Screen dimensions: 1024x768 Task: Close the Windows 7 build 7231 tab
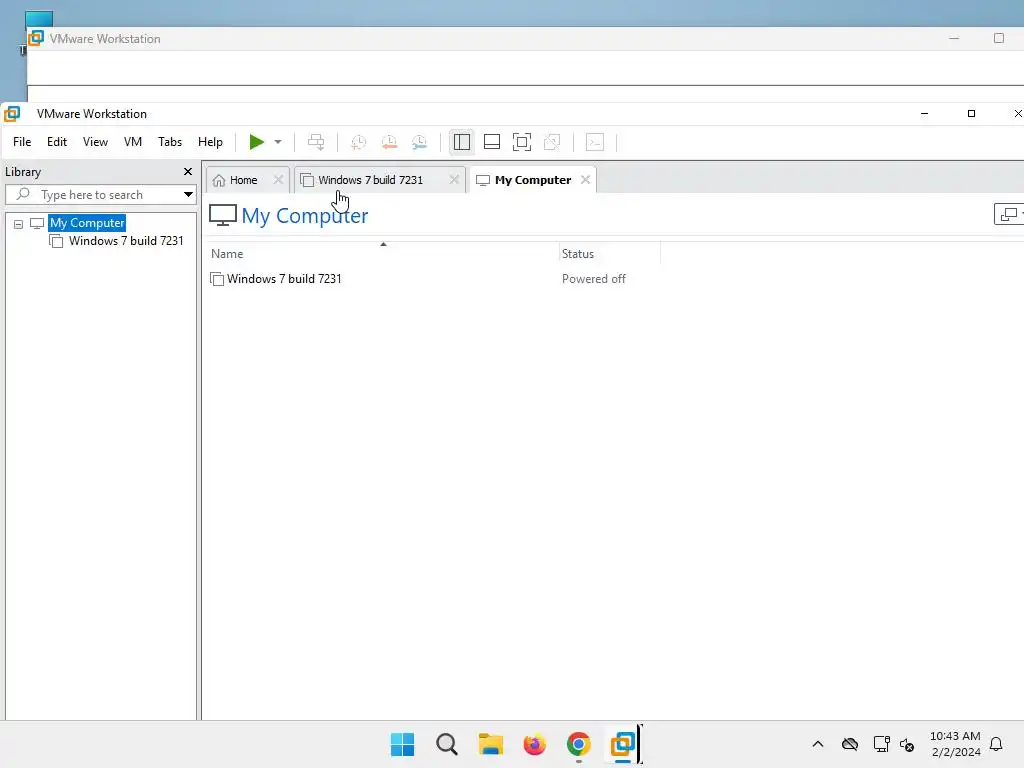pyautogui.click(x=455, y=180)
